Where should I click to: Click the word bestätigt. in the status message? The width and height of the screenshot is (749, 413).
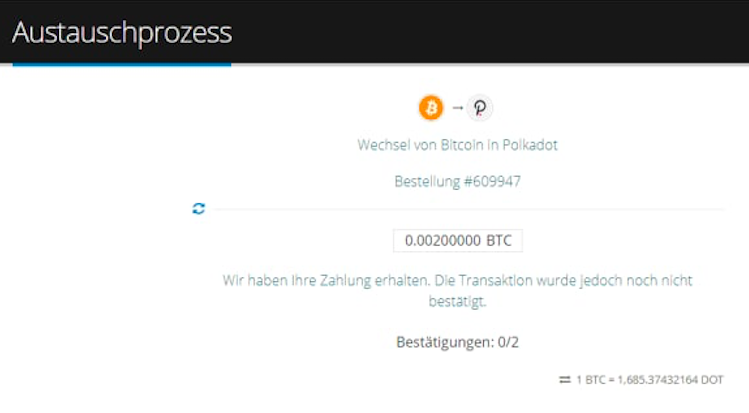pos(457,301)
